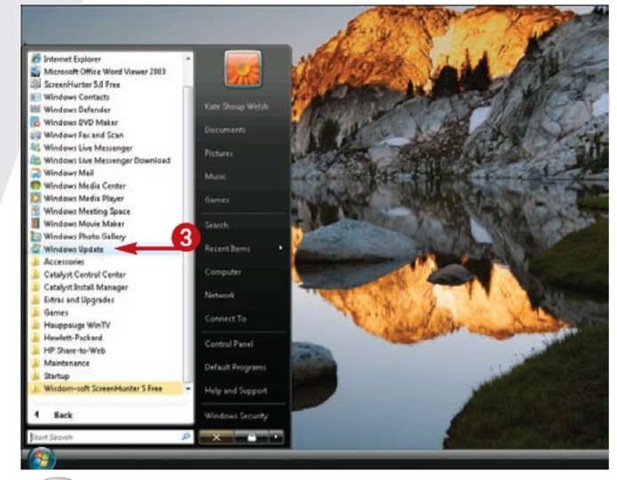
Task: Click the lock button in Start menu
Action: click(251, 437)
